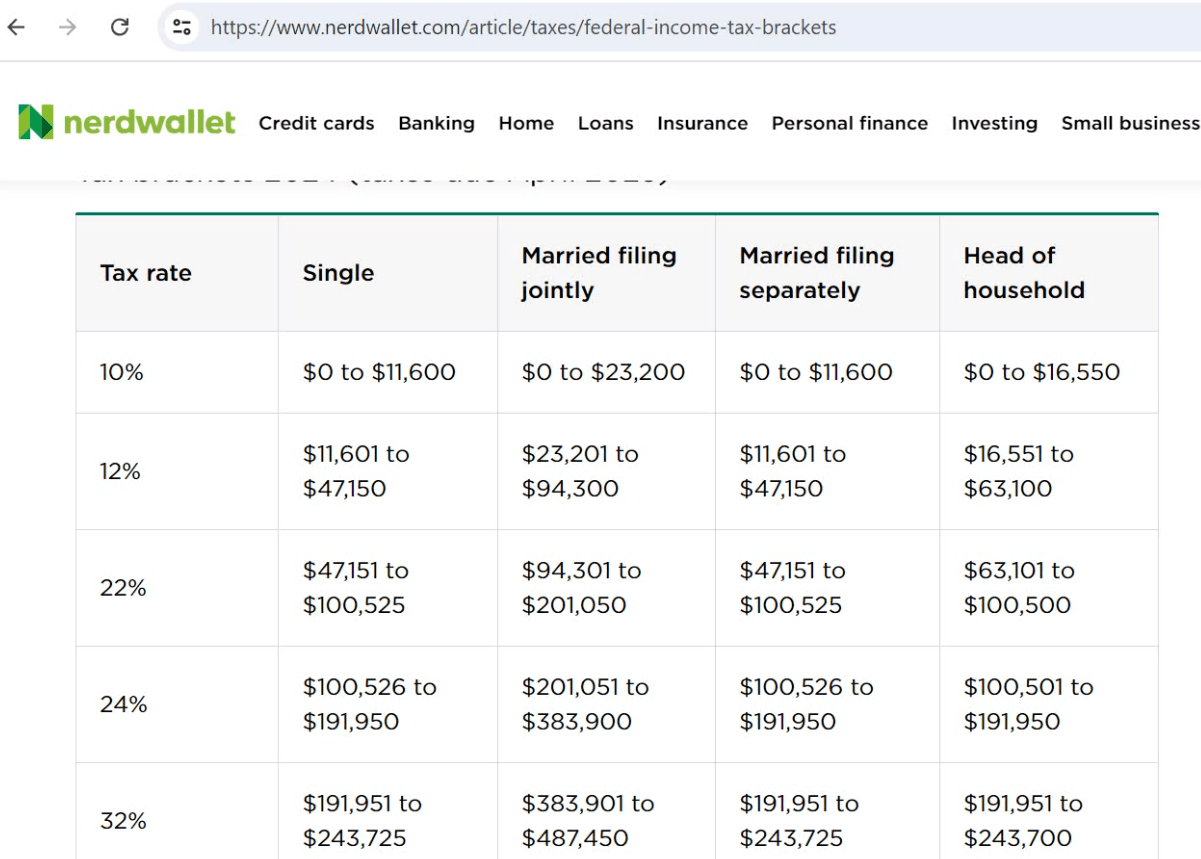Open site information icon in address bar
Image resolution: width=1201 pixels, height=859 pixels.
(181, 27)
